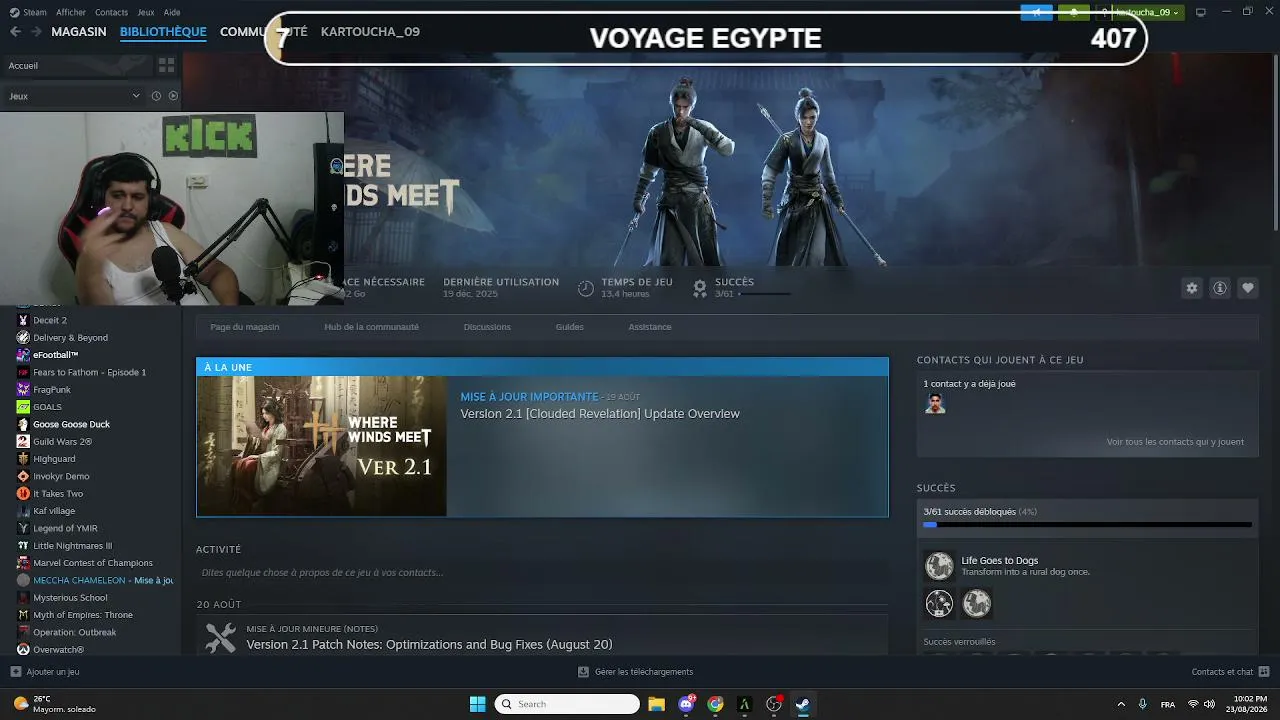Click the eFootball game icon
Viewport: 1280px width, 720px height.
[23, 355]
